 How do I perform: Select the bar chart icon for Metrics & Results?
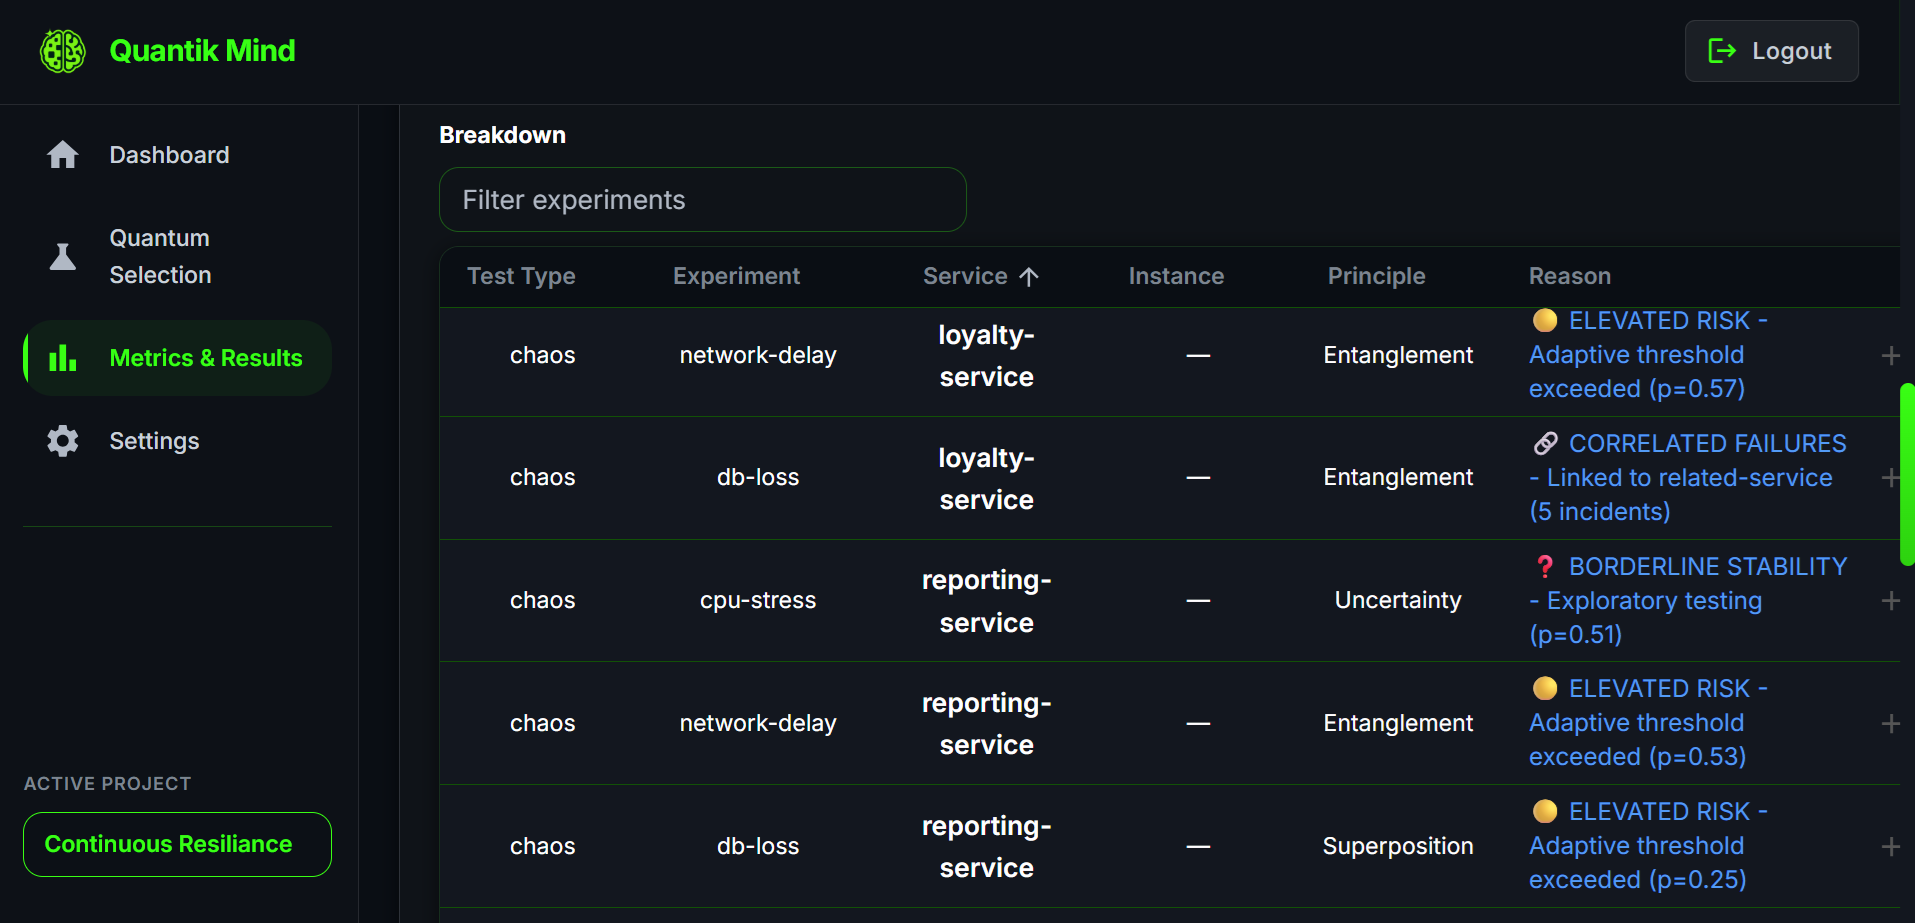pos(62,357)
